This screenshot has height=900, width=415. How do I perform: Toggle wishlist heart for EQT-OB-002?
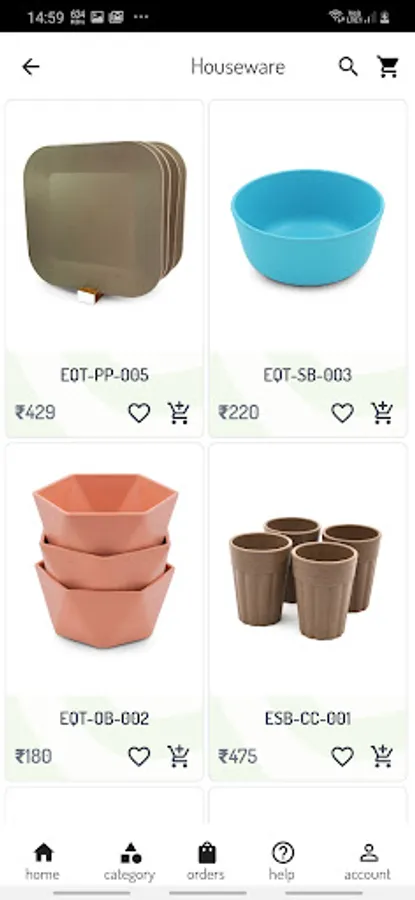point(139,757)
